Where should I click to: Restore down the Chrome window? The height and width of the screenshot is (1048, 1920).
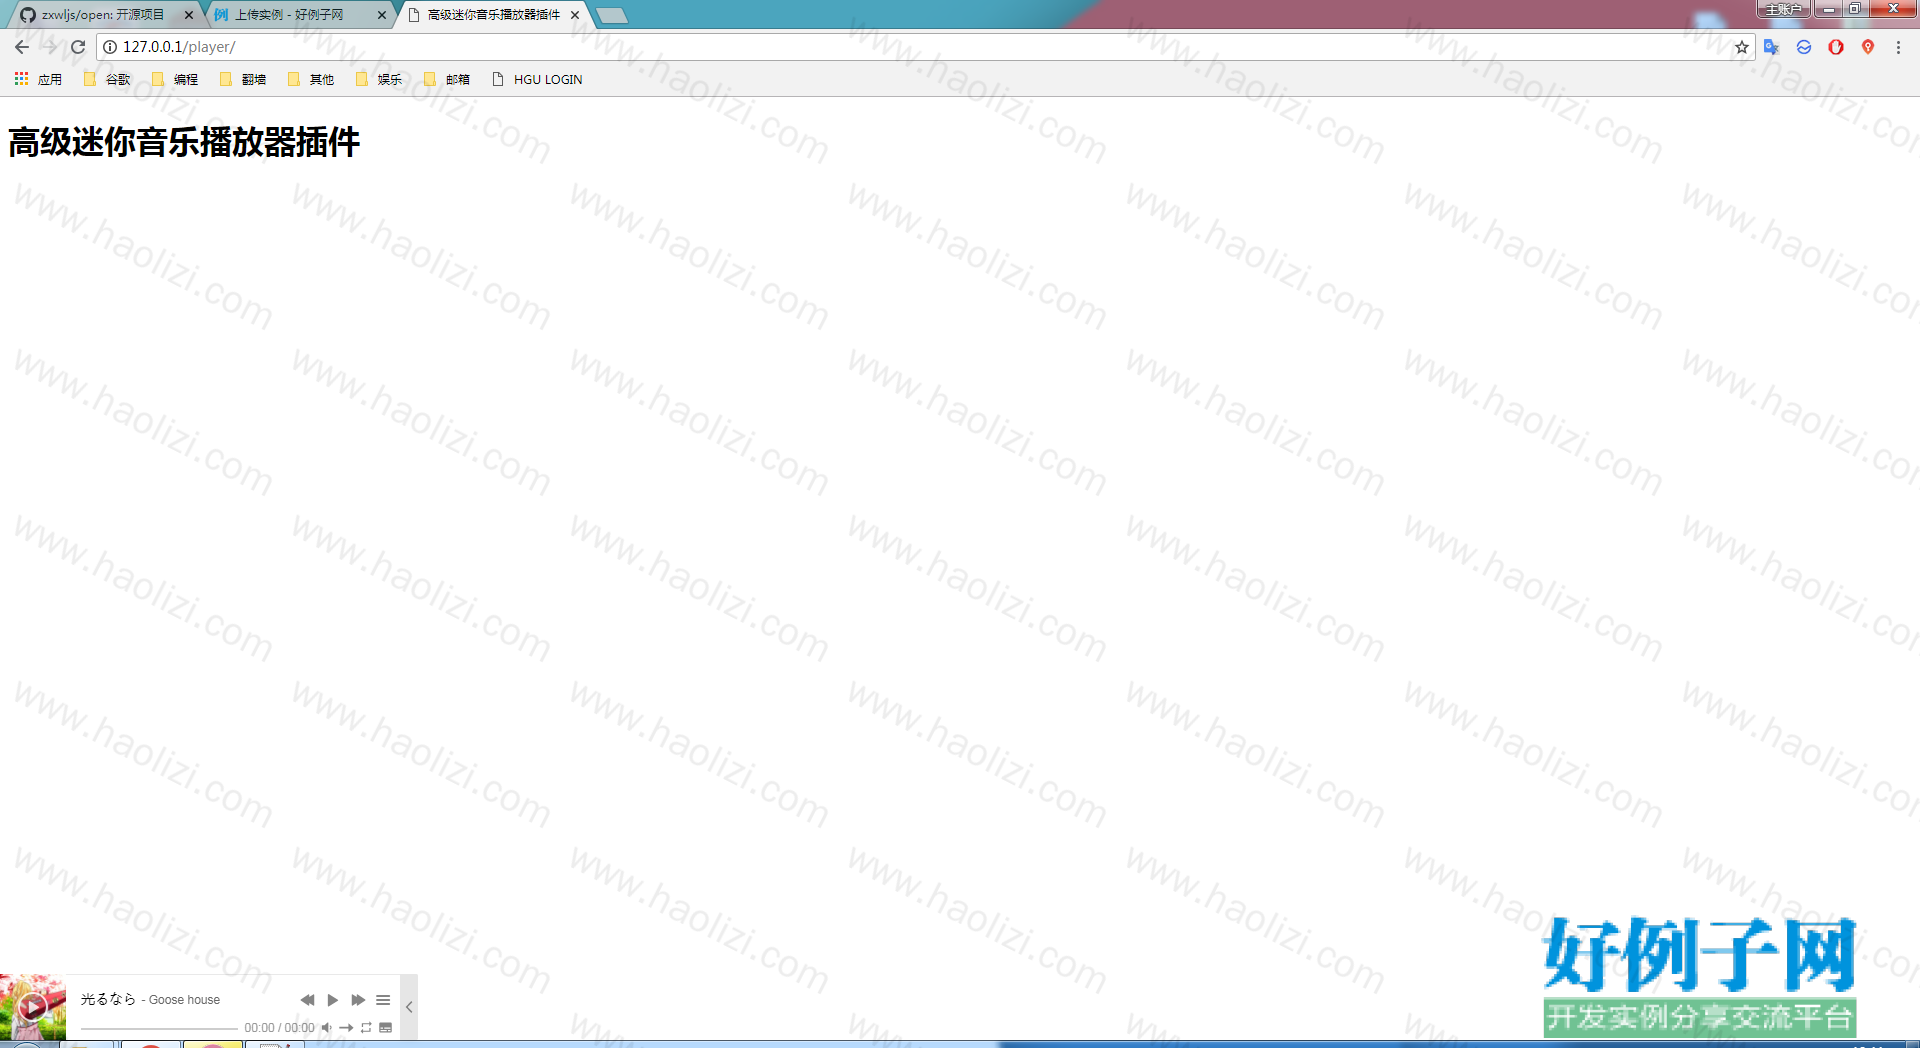[1854, 9]
